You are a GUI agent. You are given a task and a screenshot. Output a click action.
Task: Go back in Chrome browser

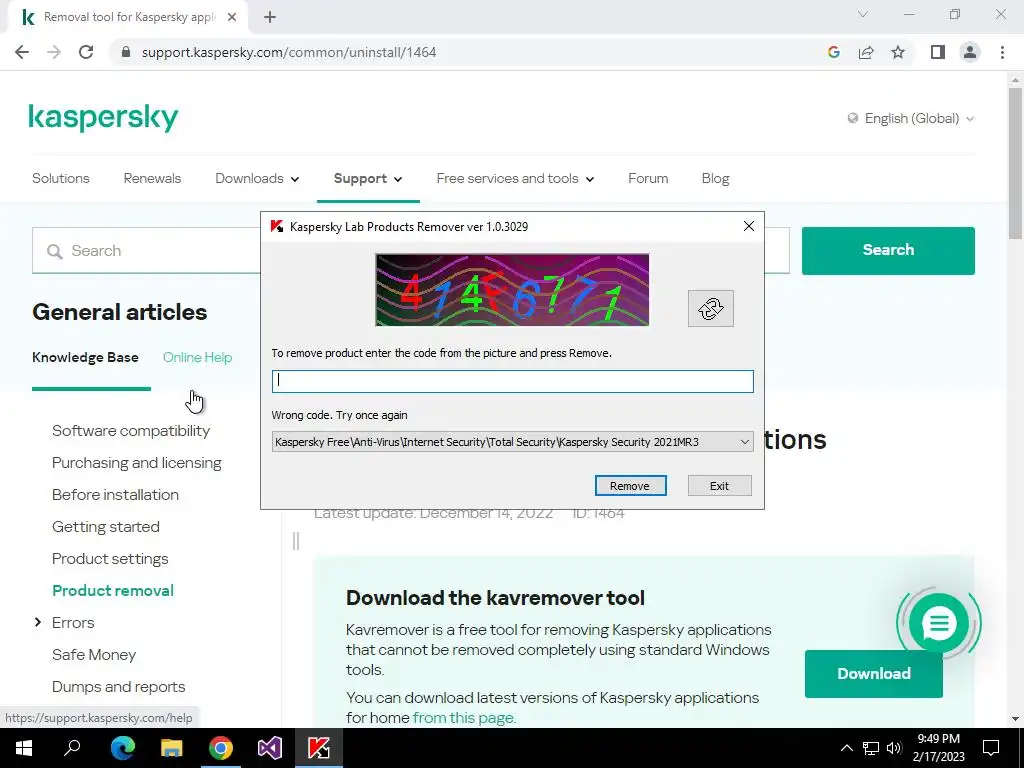pyautogui.click(x=22, y=52)
